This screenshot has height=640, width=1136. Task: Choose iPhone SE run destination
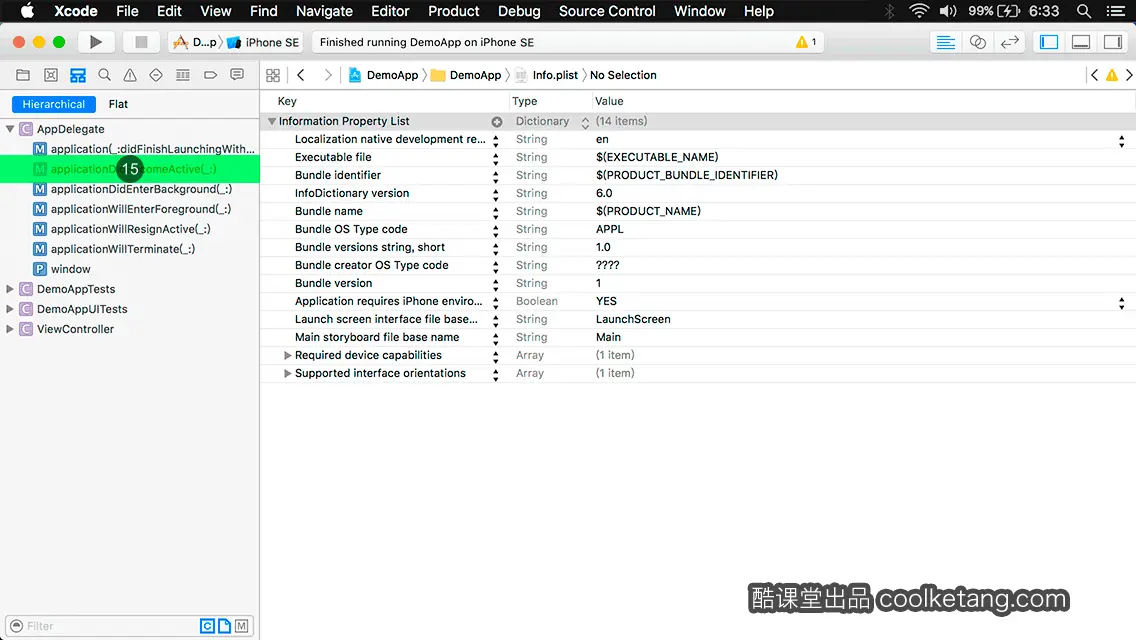click(264, 42)
